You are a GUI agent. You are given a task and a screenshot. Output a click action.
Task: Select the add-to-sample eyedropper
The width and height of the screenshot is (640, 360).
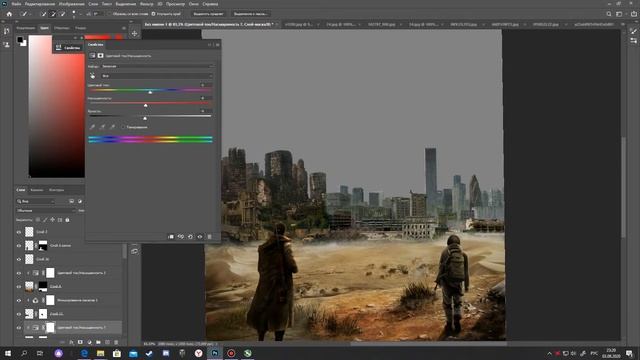click(102, 127)
